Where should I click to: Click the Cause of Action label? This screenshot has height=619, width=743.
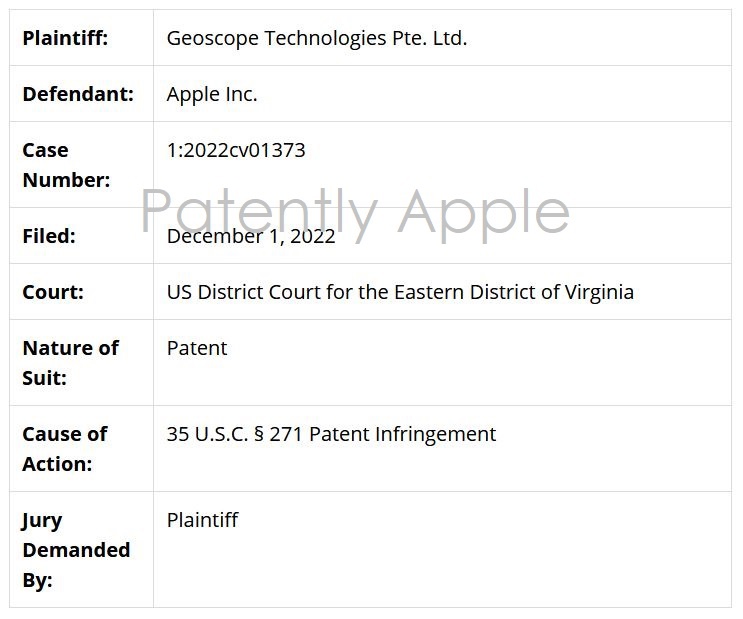coord(64,449)
